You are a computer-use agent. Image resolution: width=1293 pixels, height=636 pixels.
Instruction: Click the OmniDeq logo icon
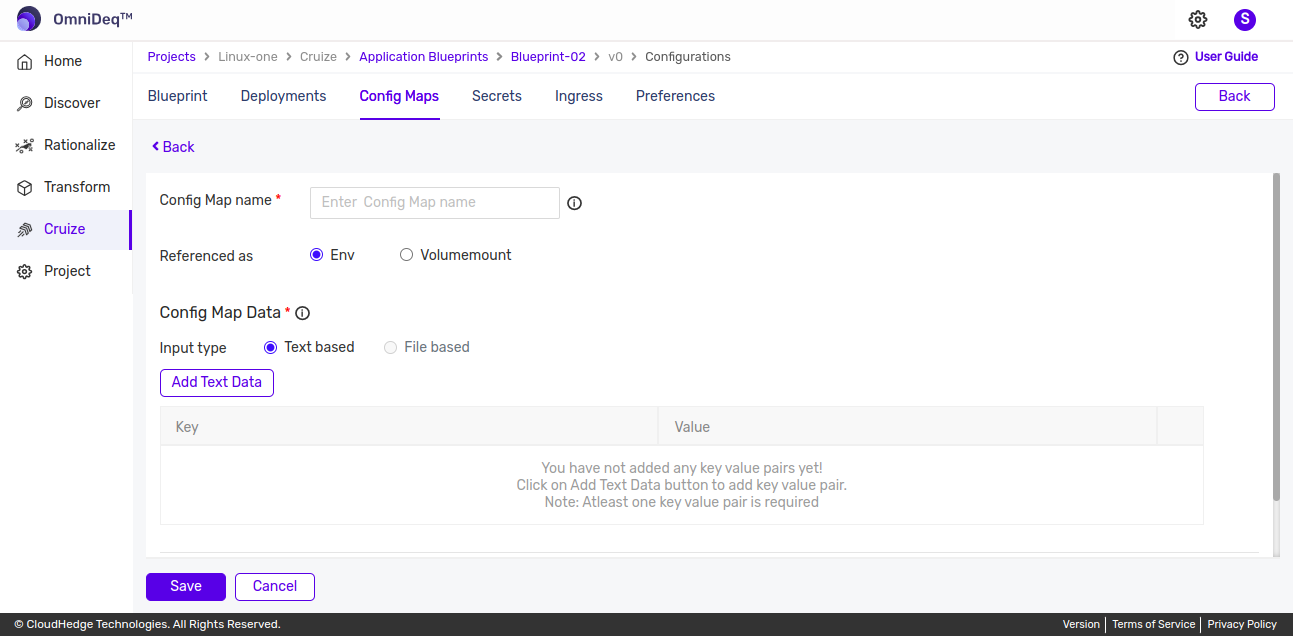pyautogui.click(x=29, y=19)
